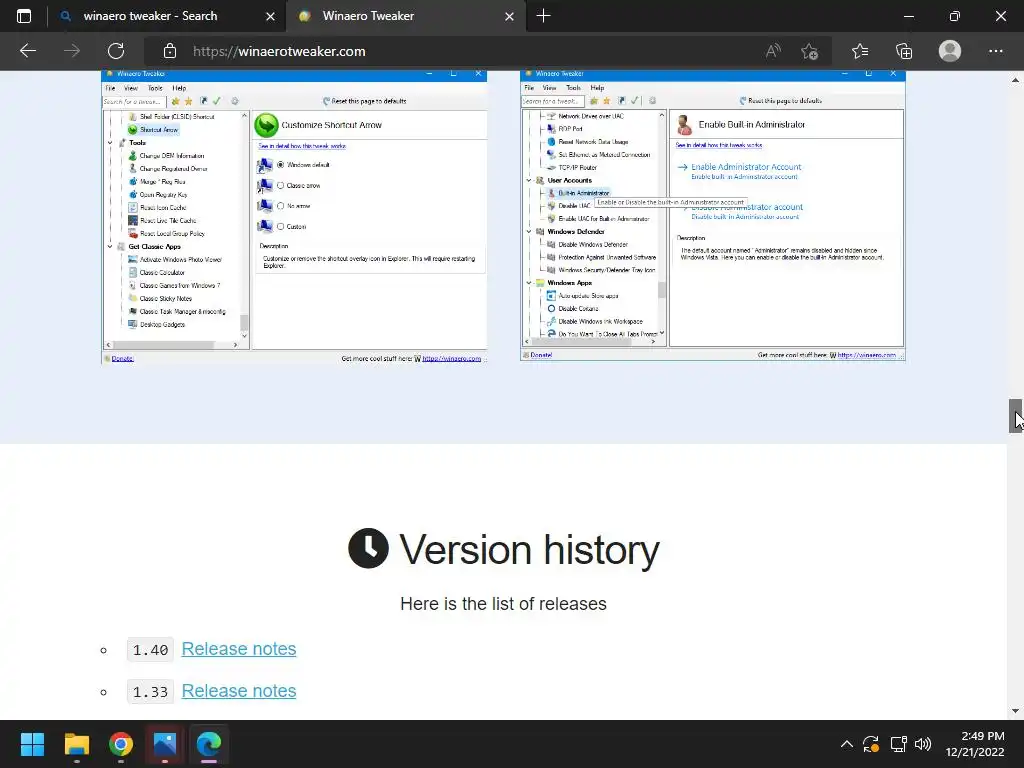Open the tab actions menu icon

[x=24, y=16]
